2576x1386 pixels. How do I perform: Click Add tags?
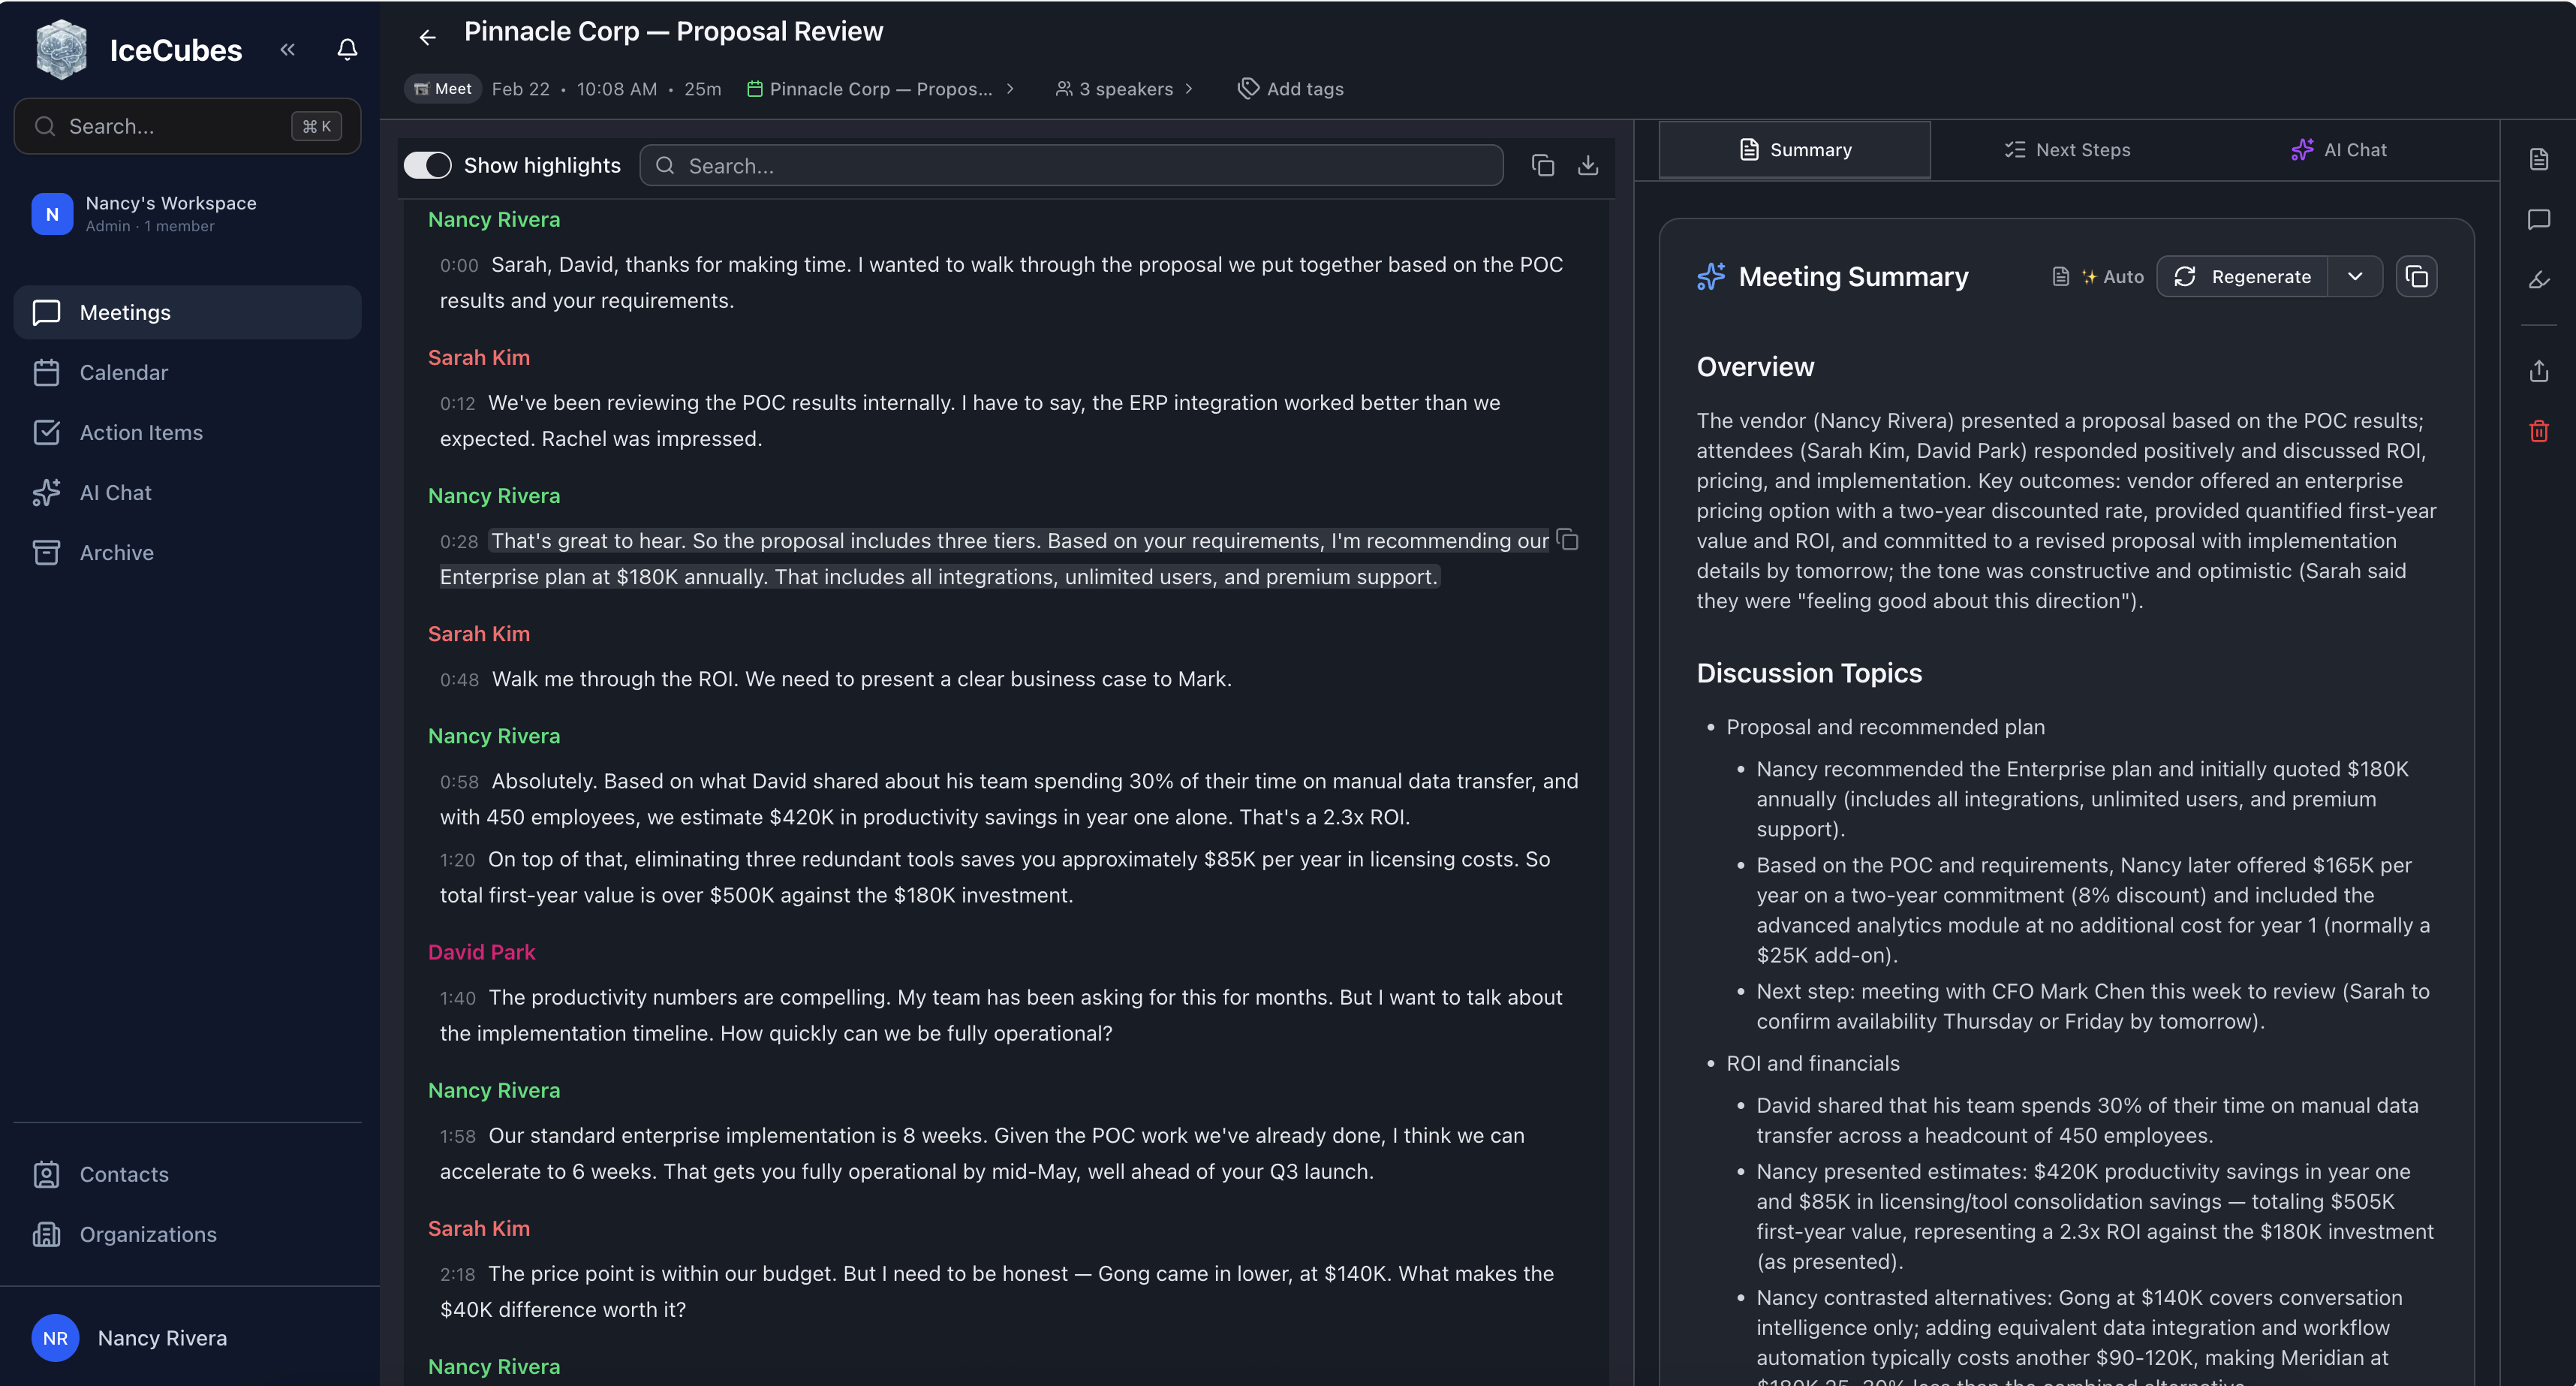pos(1290,89)
